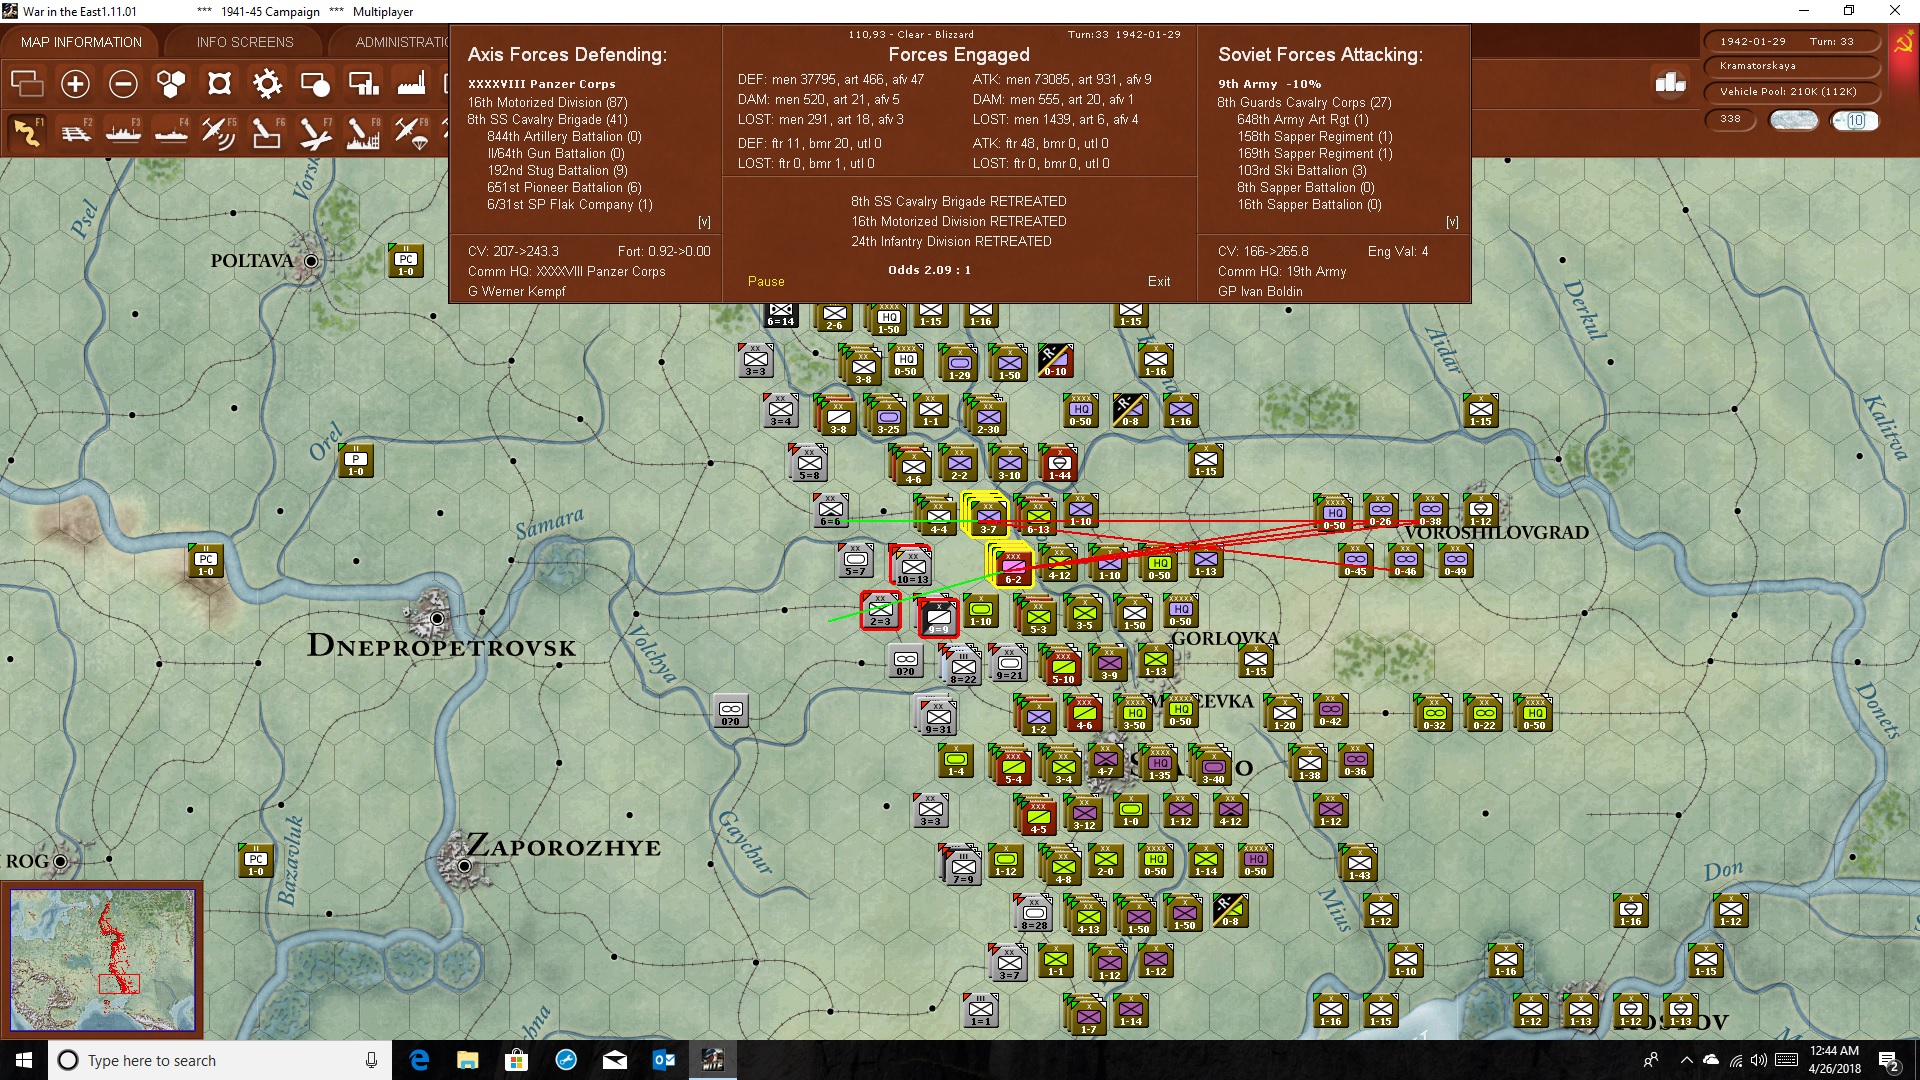Image resolution: width=1920 pixels, height=1080 pixels.
Task: Select the F9 air transport parachute icon
Action: [411, 132]
